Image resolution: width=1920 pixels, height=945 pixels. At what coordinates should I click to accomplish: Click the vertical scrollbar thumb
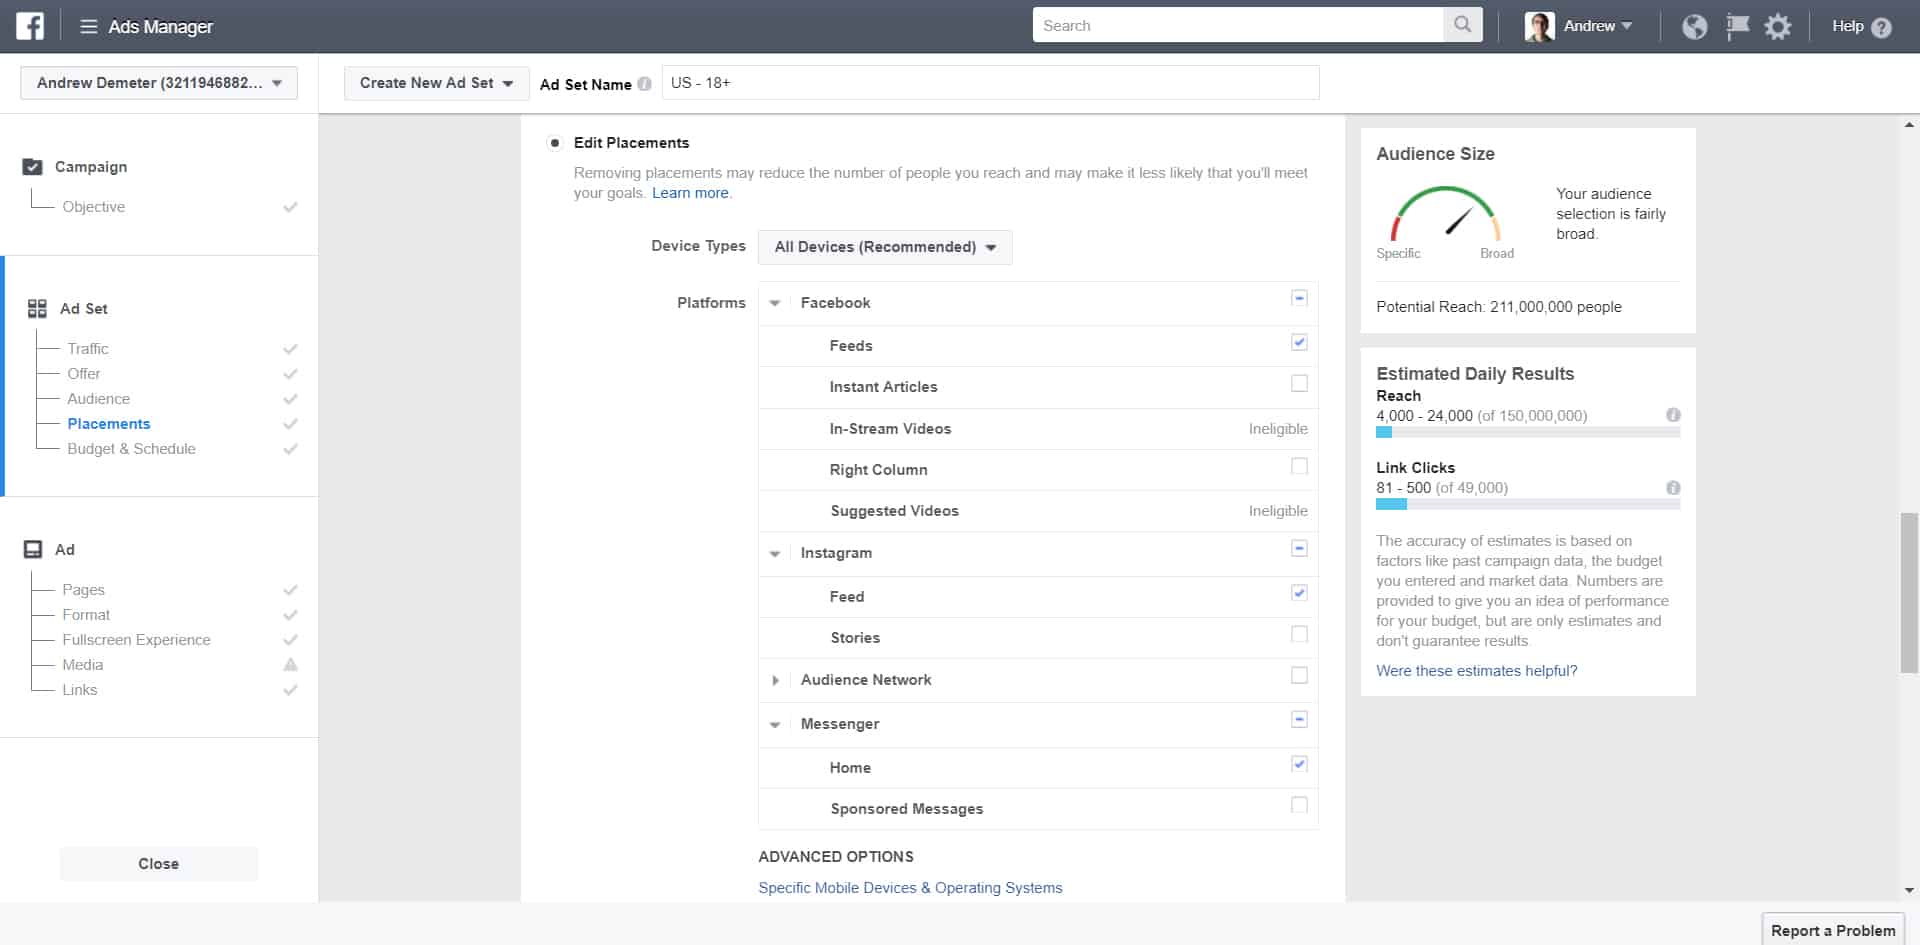click(1909, 593)
